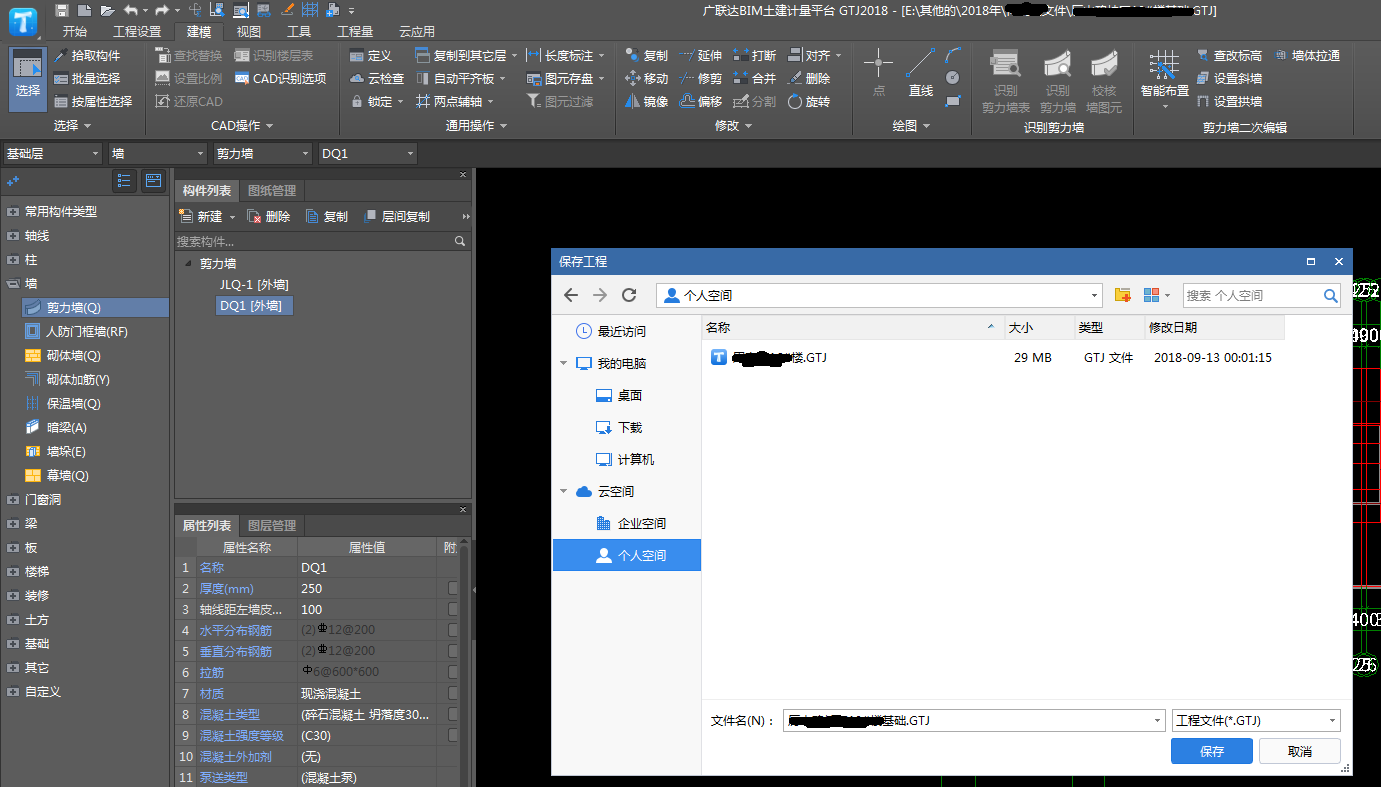This screenshot has width=1381, height=787.
Task: Click the redo arrow icon
Action: click(161, 10)
